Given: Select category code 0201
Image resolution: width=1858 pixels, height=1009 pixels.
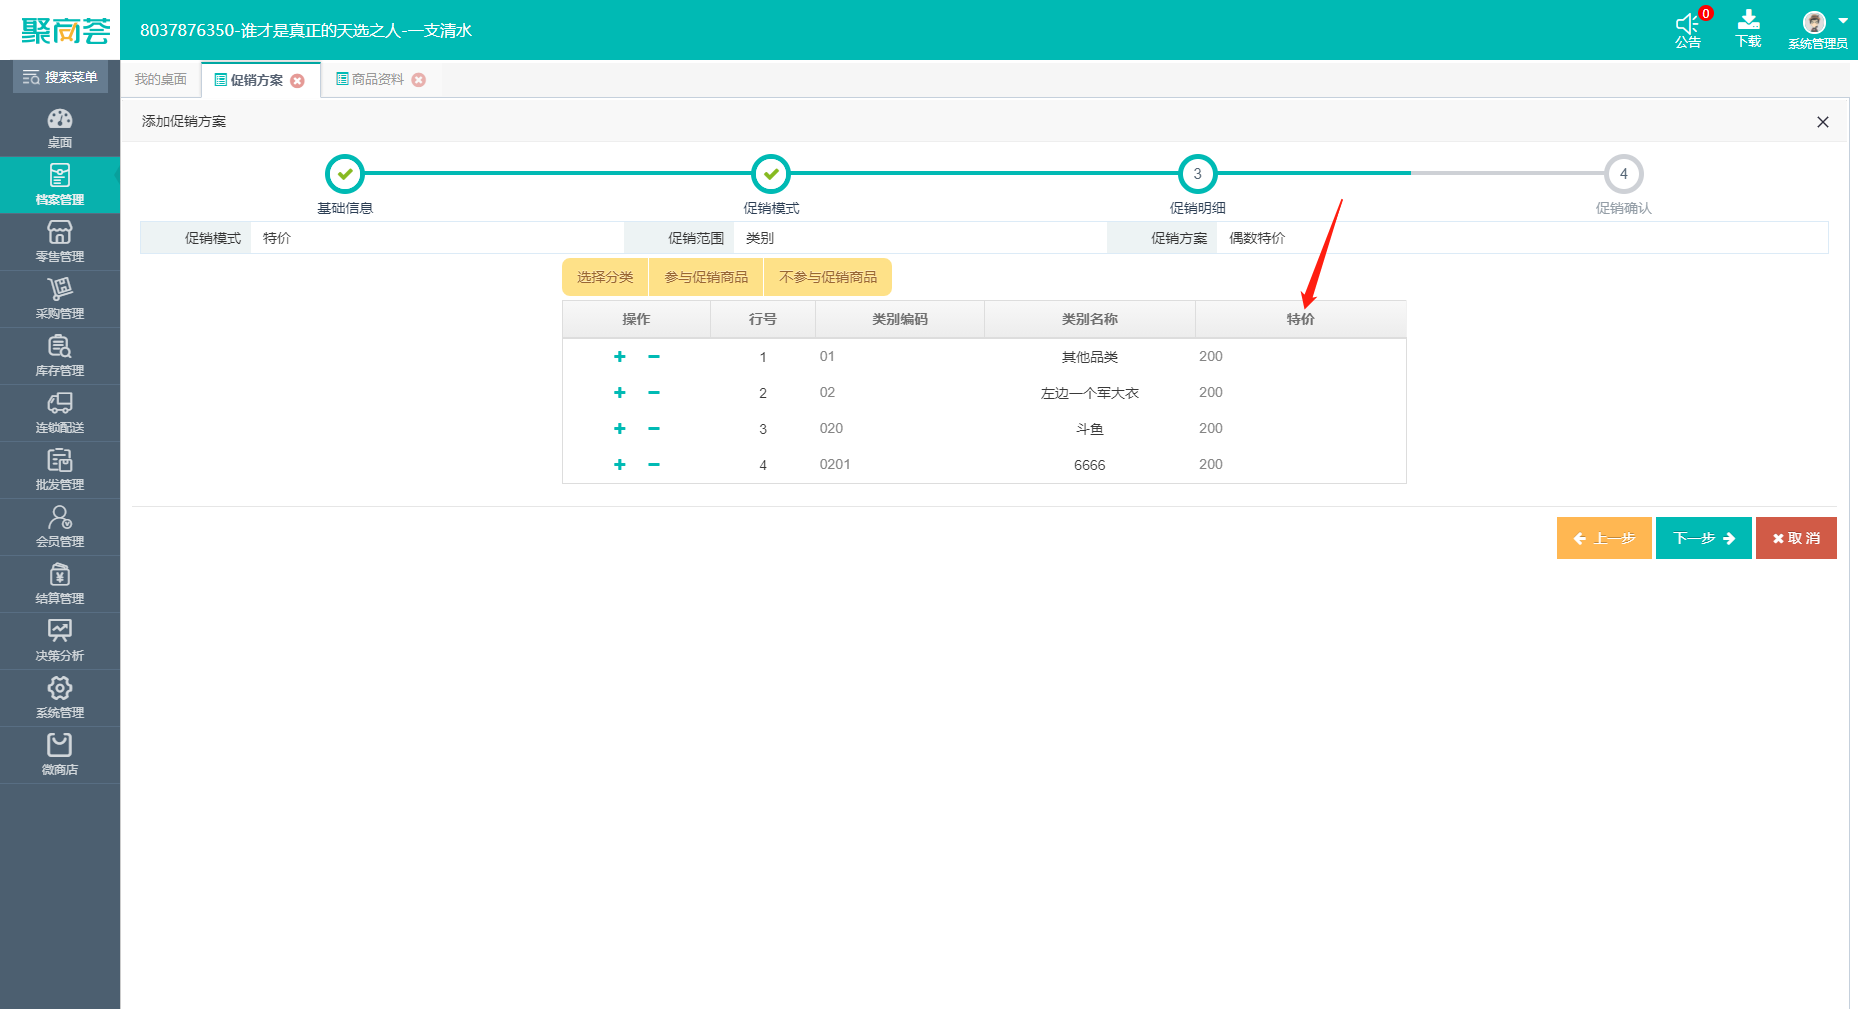Looking at the screenshot, I should coord(835,465).
